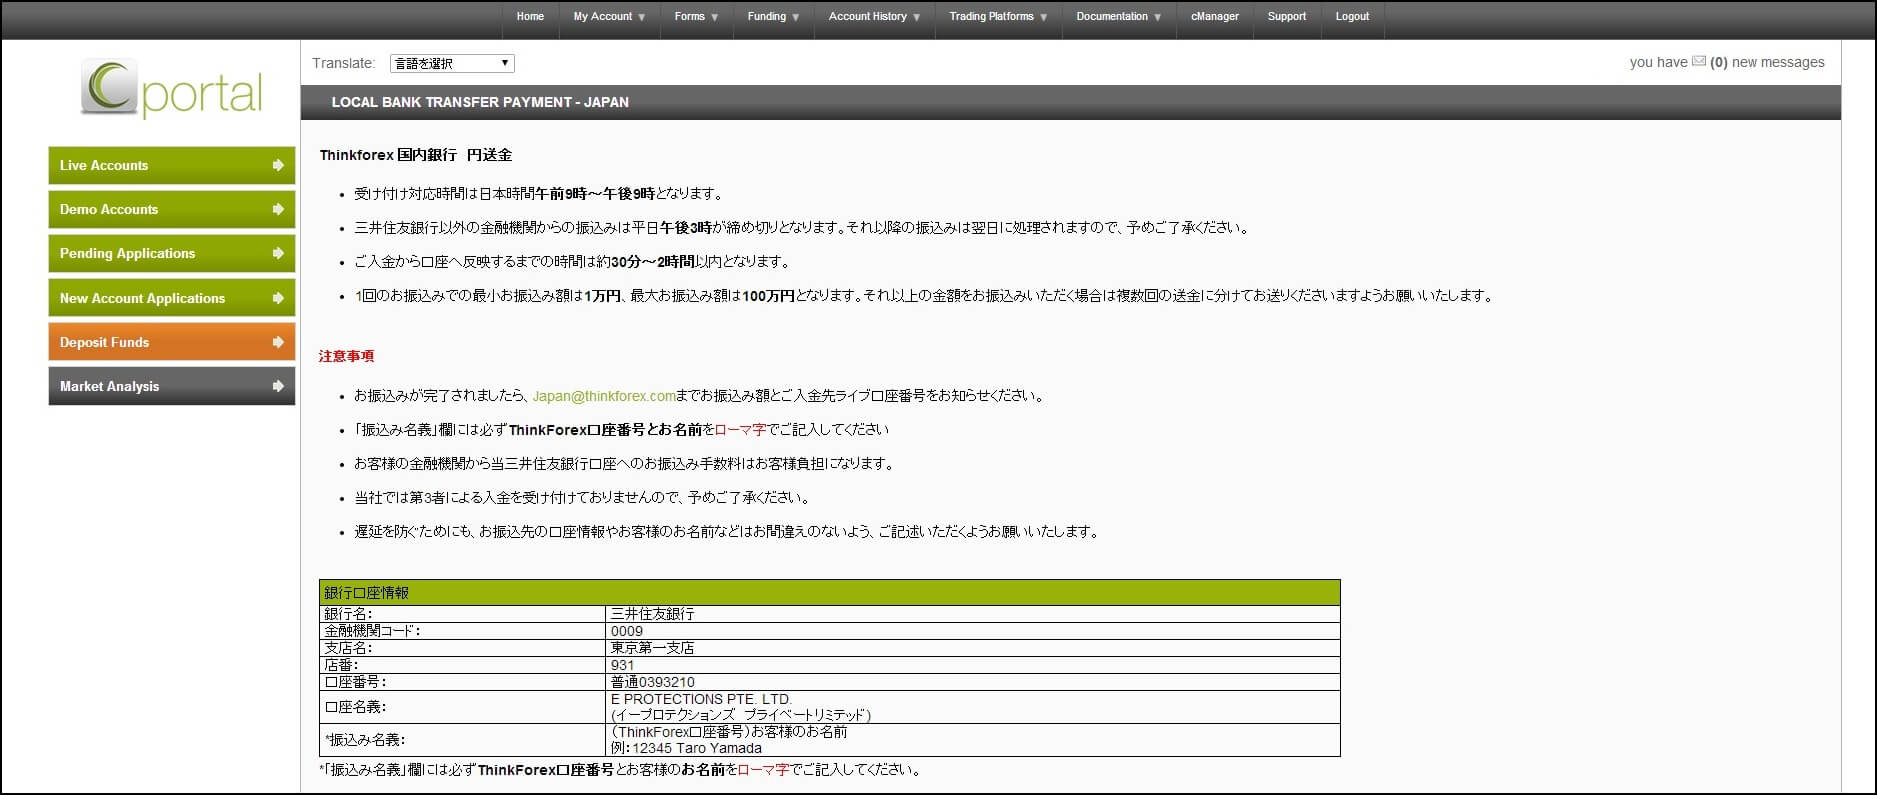Click the Japan@thinkforex.com email link
This screenshot has width=1877, height=795.
click(604, 396)
